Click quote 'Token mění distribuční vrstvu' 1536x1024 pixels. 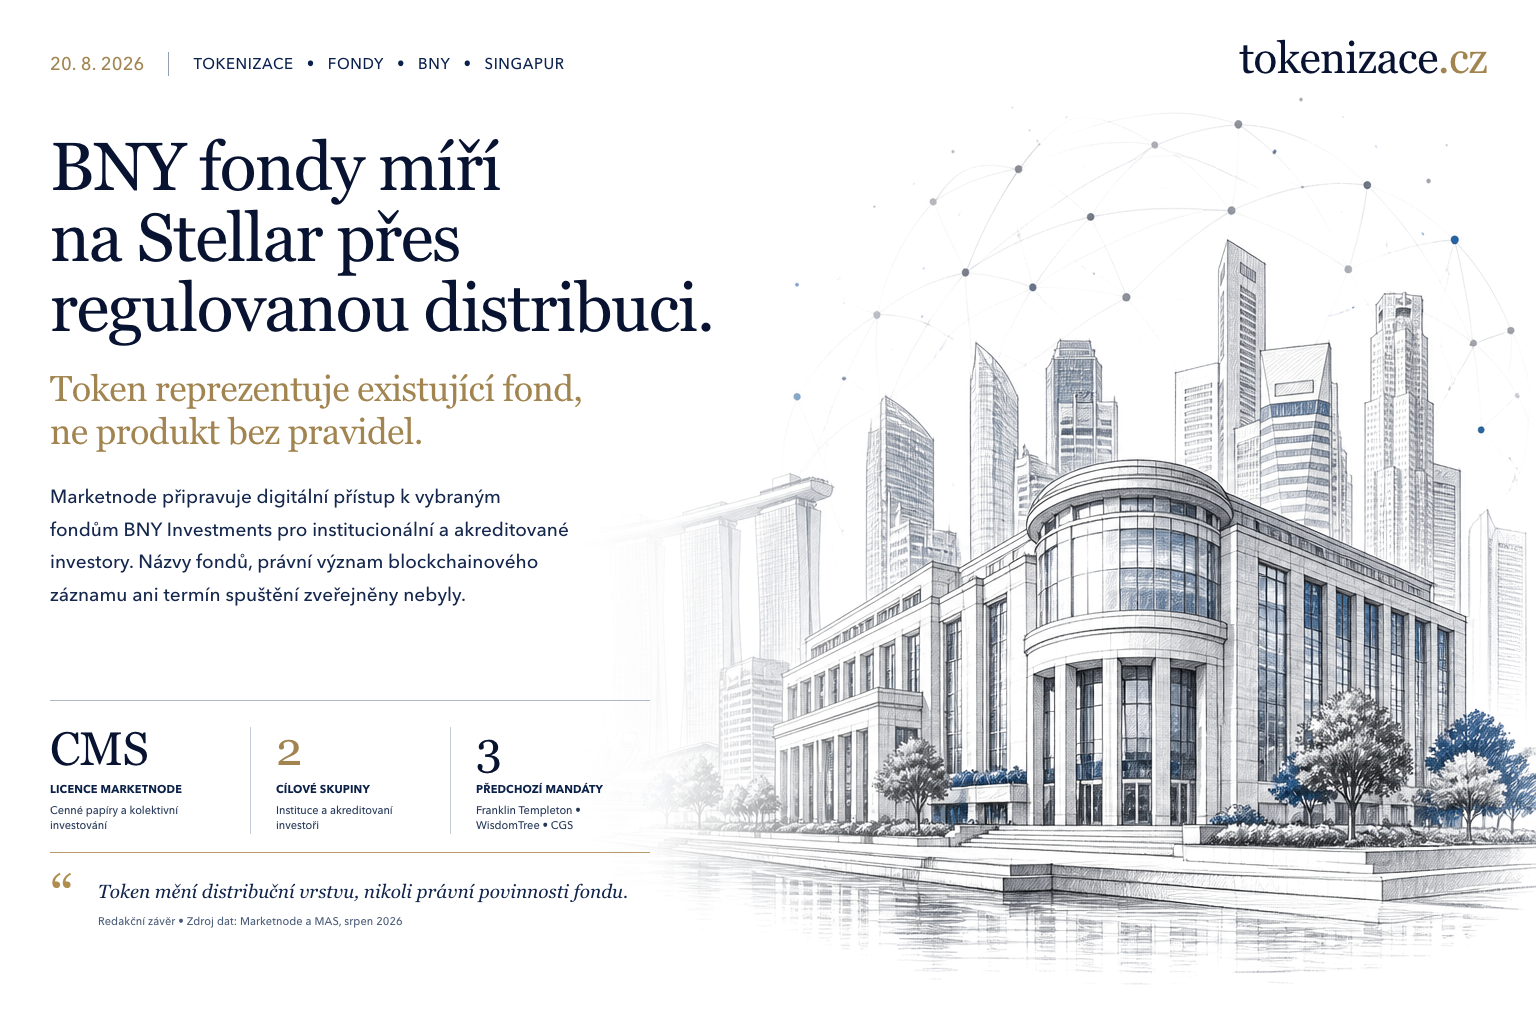pos(363,892)
